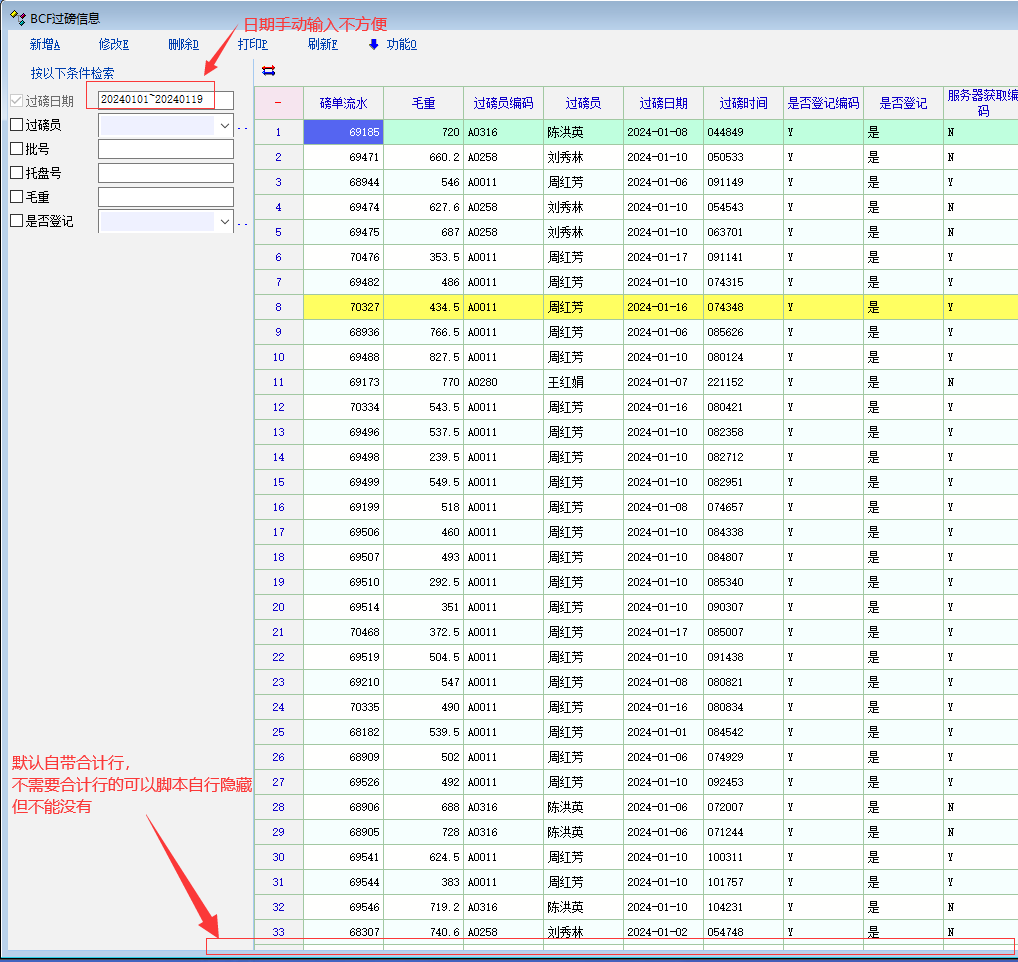Tick the 批号 filter checkbox
1018x962 pixels.
tap(16, 149)
